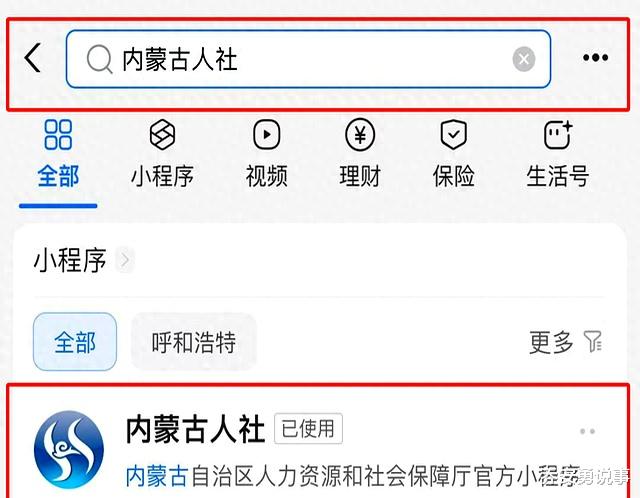Open the 内蒙古人社 logo thumbnail
Viewport: 640px width, 498px height.
coord(69,449)
